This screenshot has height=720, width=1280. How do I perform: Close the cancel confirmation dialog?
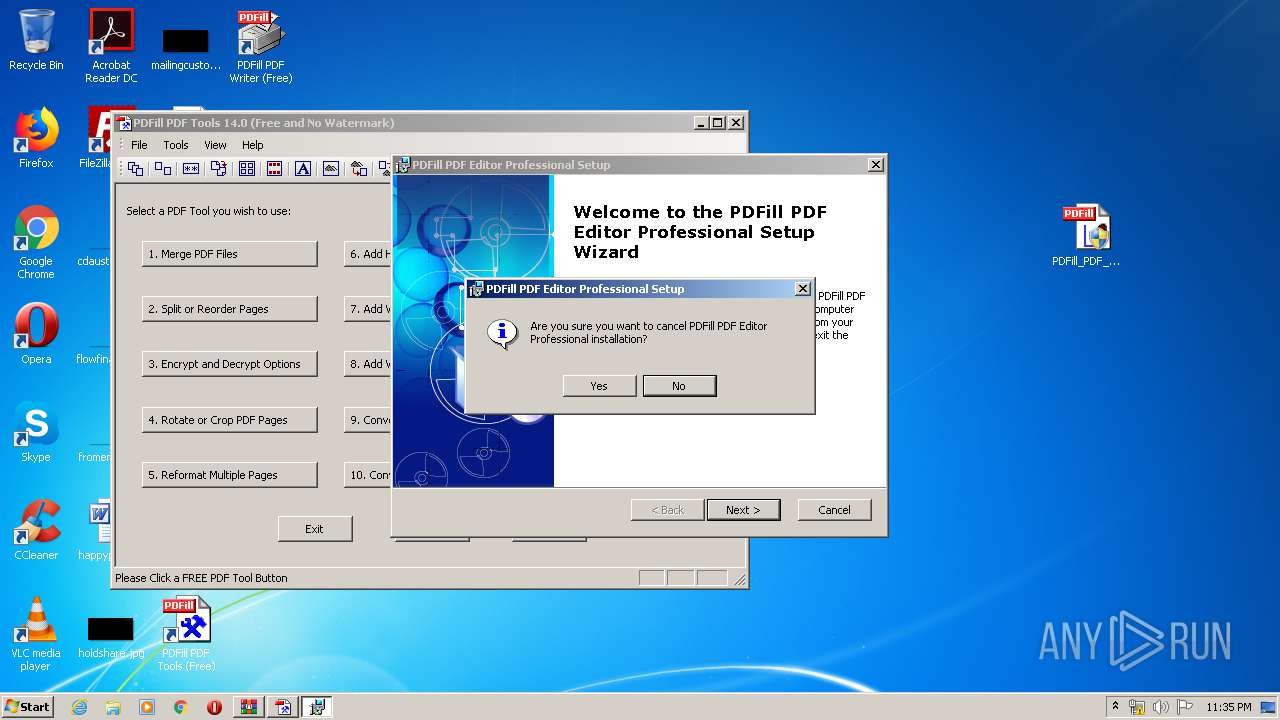pos(802,289)
